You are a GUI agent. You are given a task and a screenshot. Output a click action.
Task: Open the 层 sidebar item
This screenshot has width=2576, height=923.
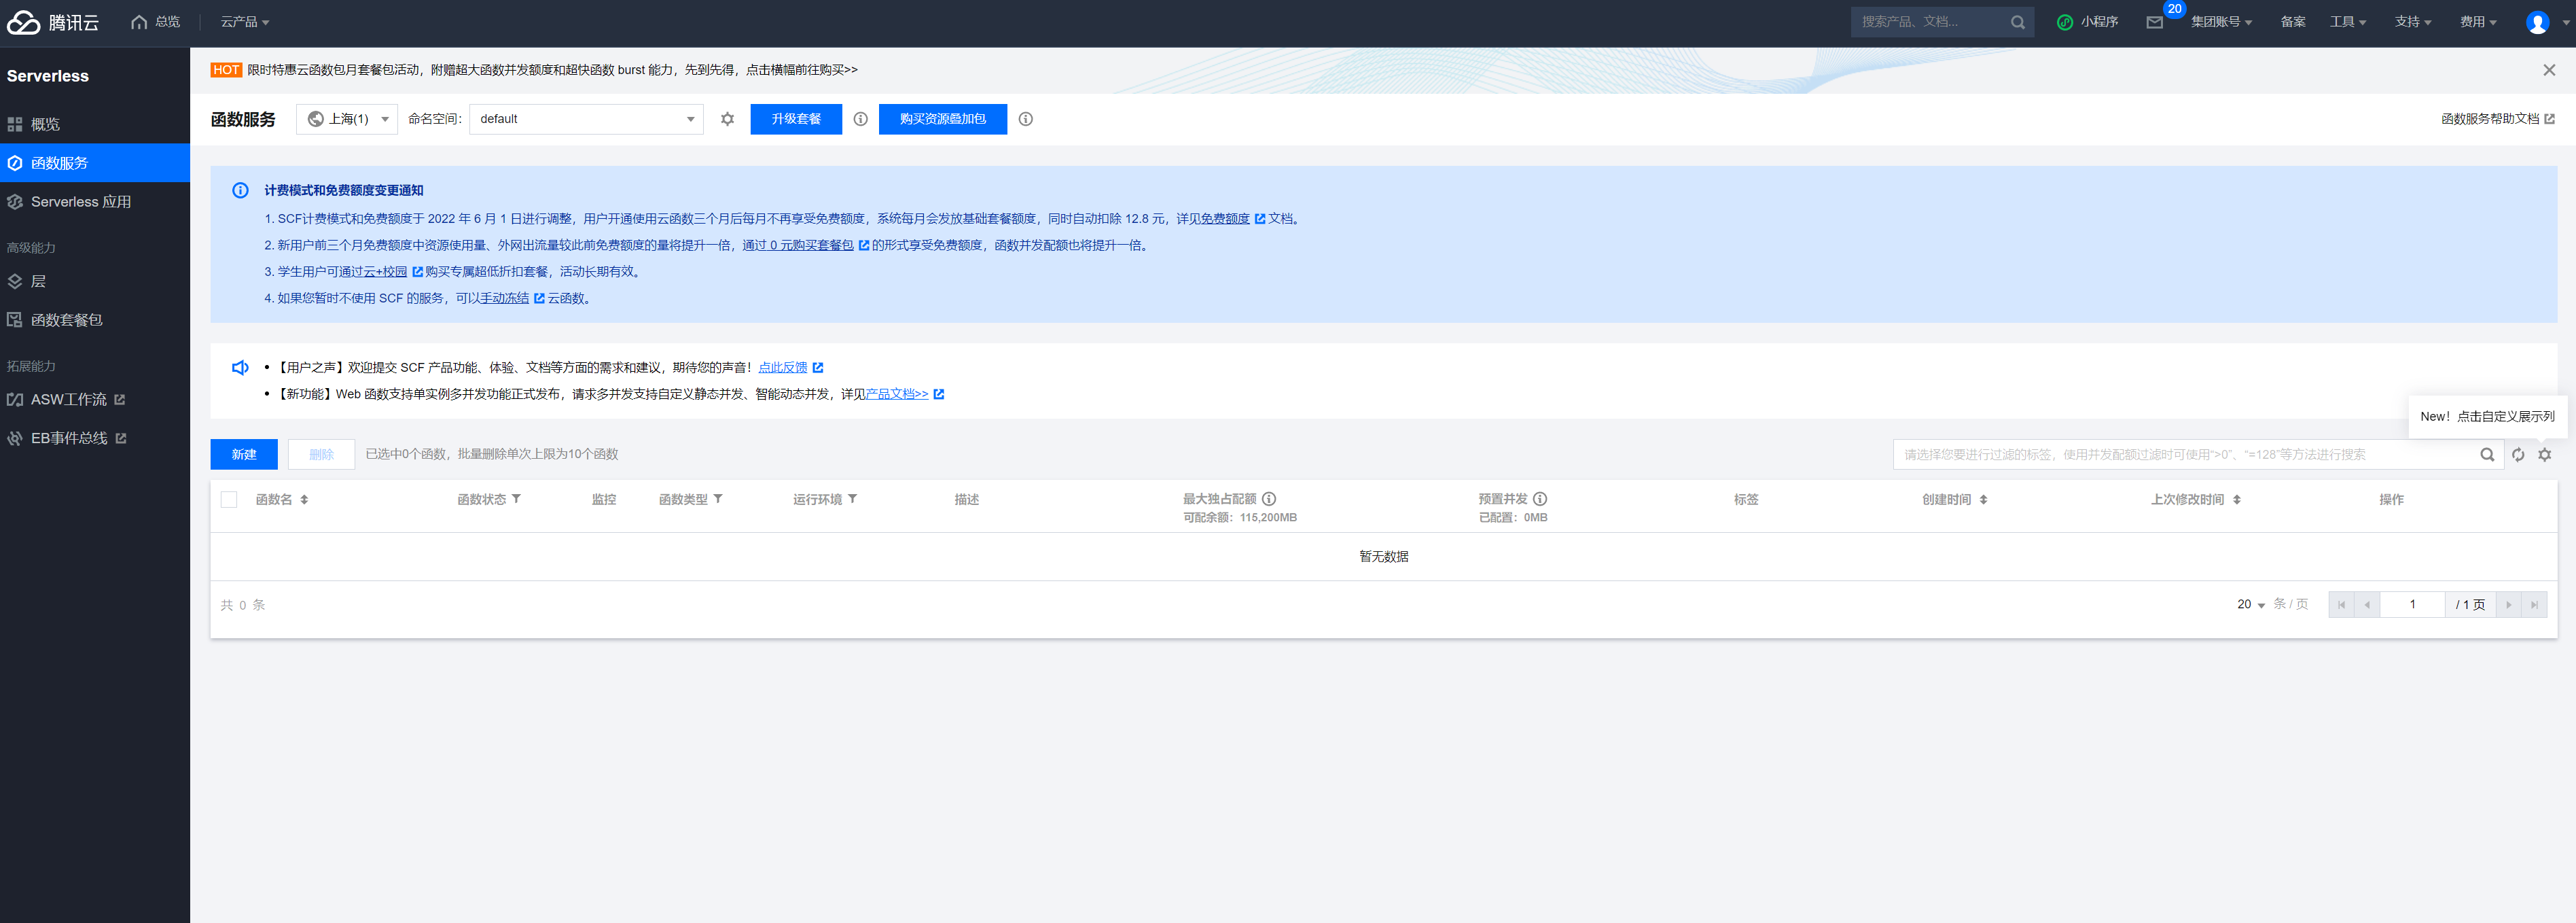pos(95,282)
